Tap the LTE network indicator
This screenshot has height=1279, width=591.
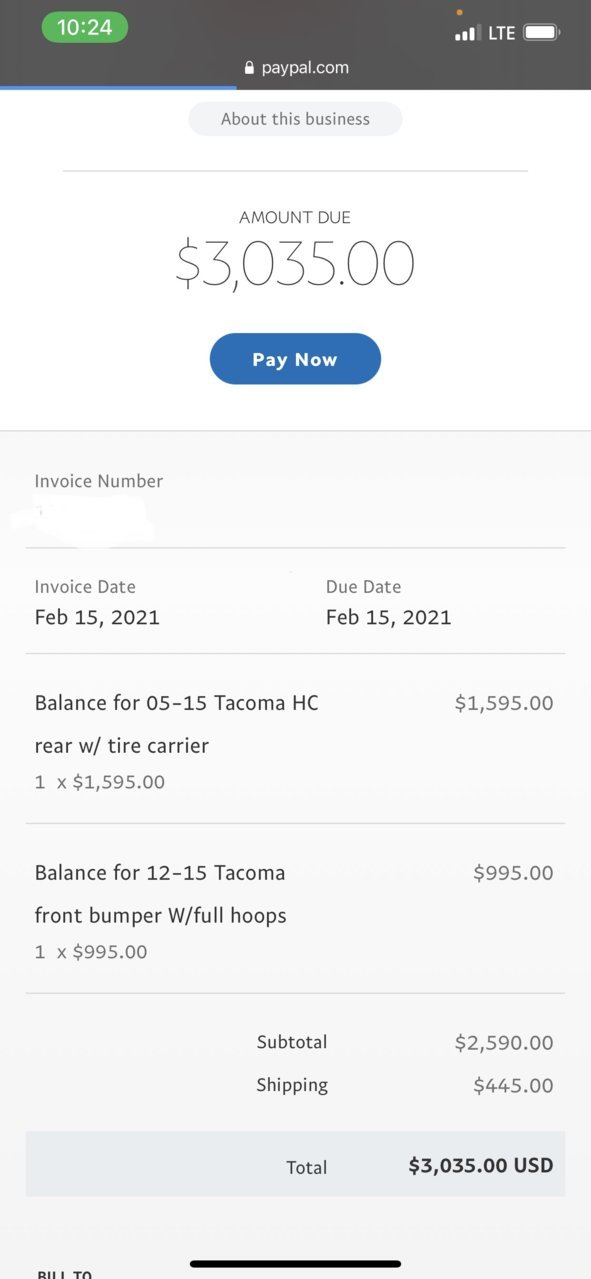pyautogui.click(x=502, y=33)
